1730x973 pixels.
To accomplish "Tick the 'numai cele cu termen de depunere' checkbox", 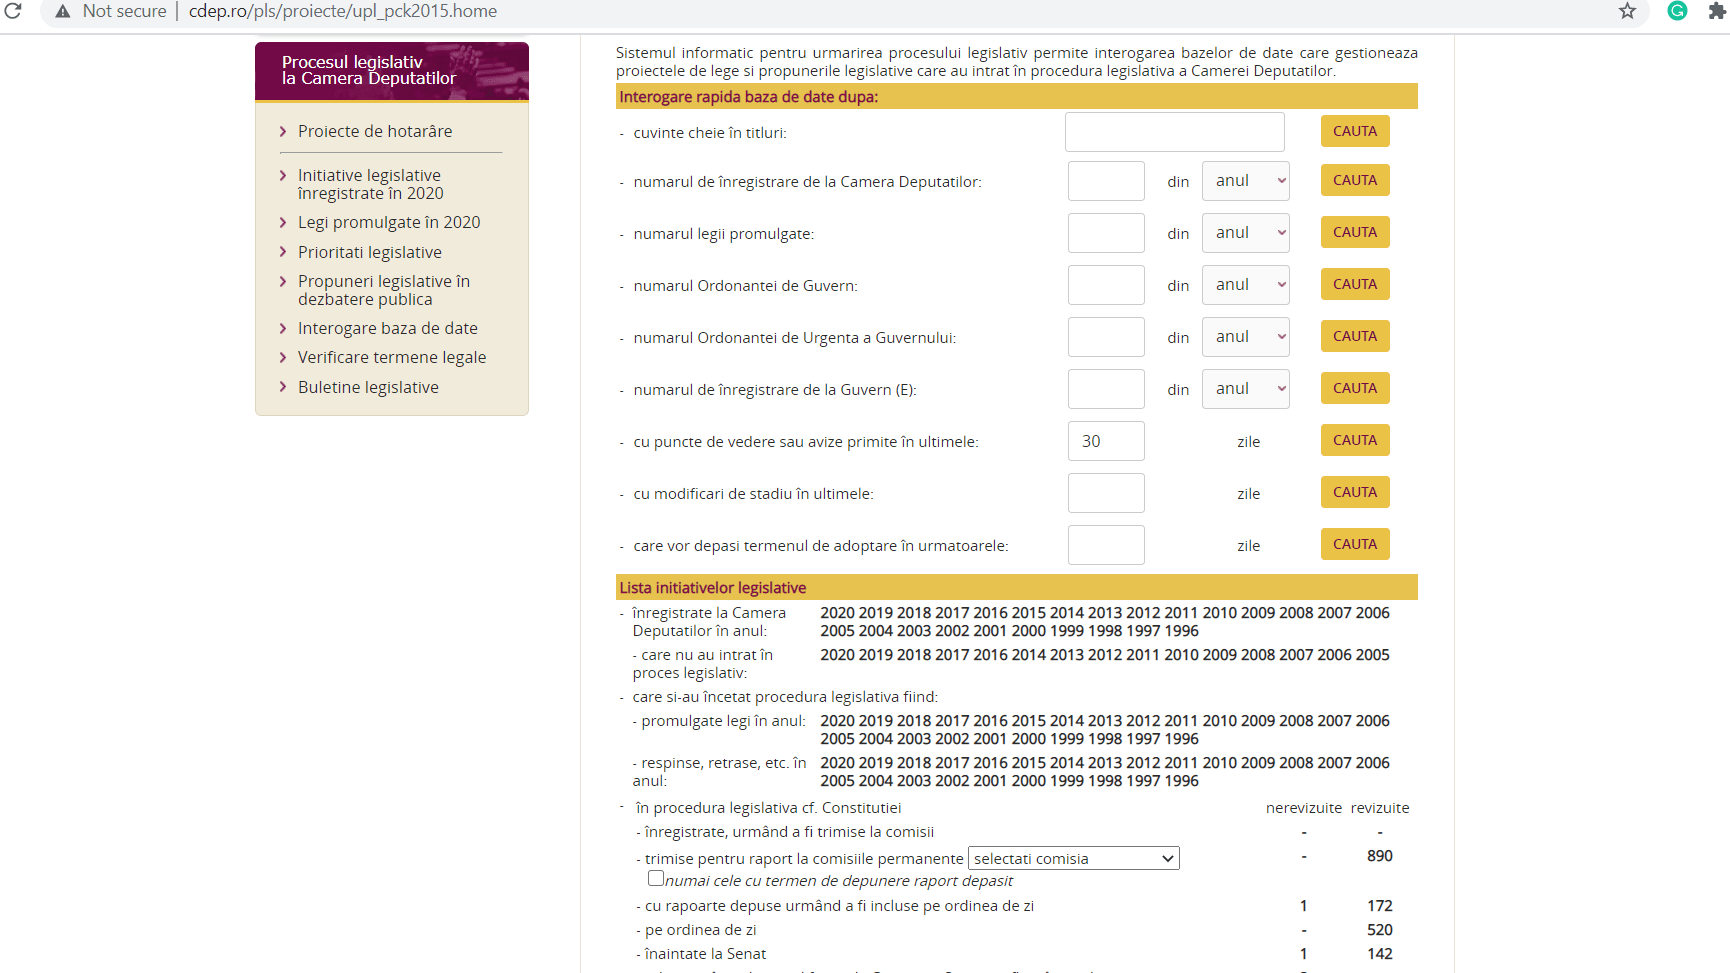I will tap(656, 878).
